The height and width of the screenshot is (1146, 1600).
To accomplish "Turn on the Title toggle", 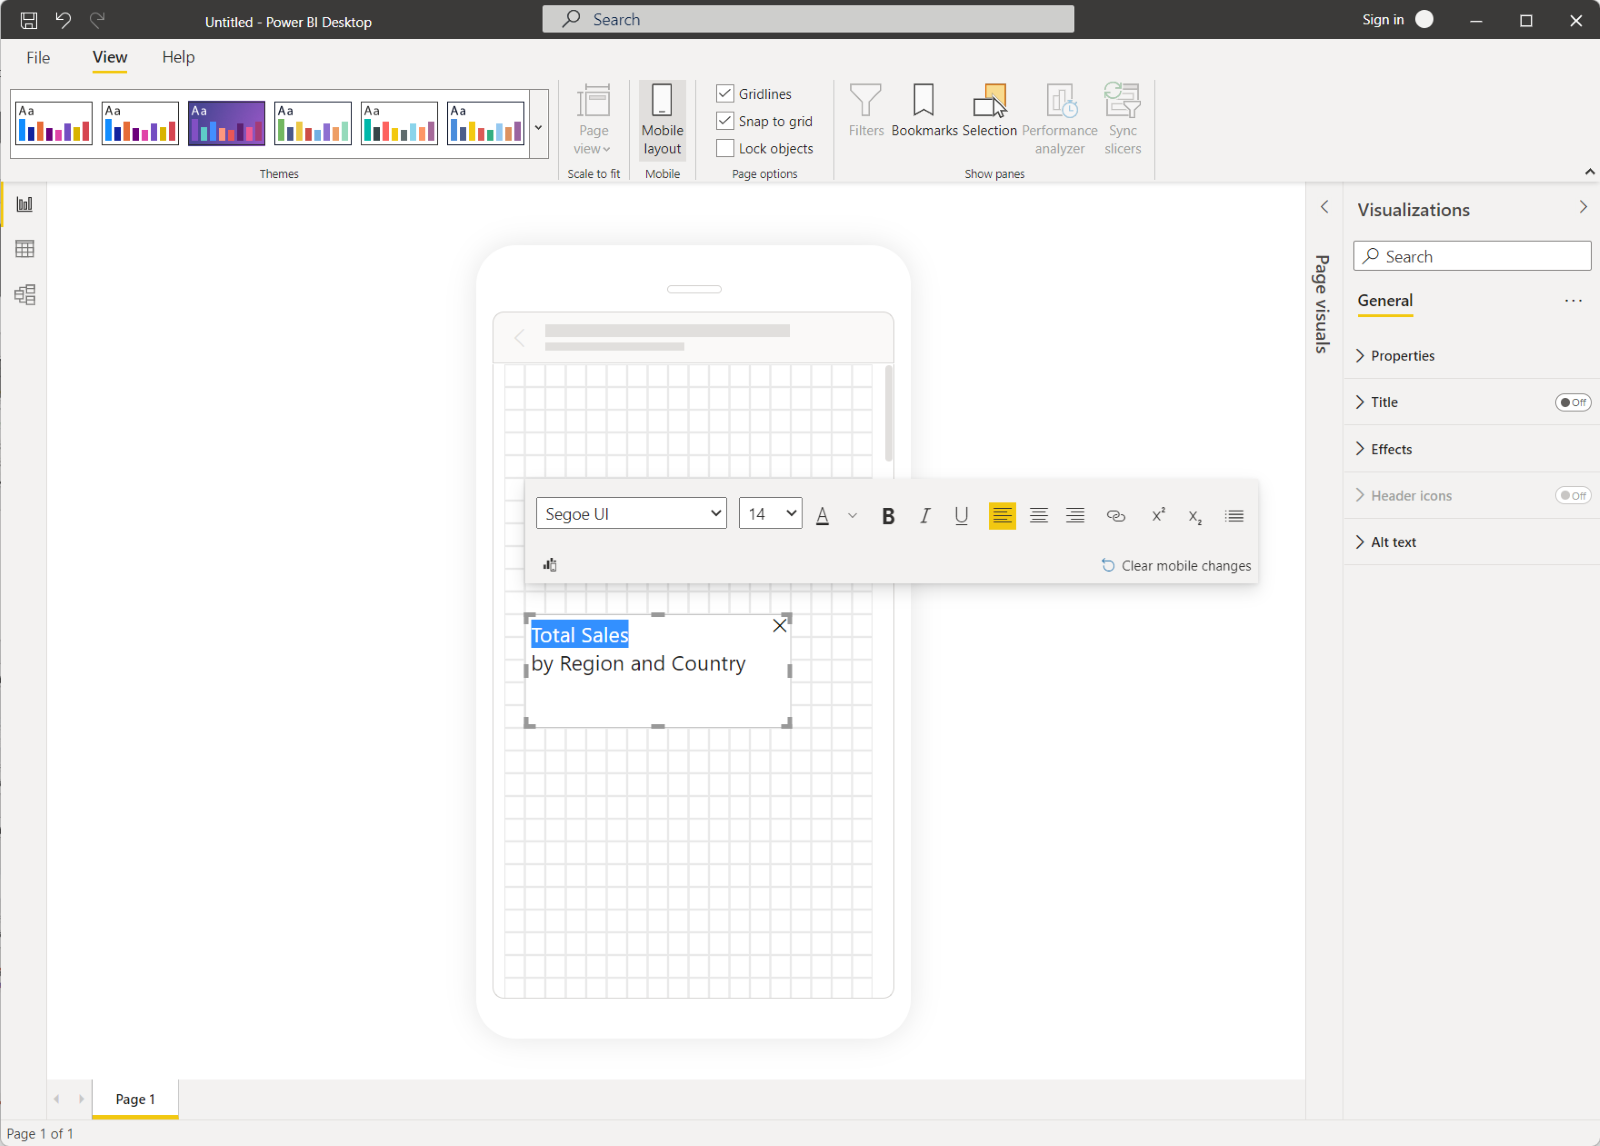I will point(1572,402).
